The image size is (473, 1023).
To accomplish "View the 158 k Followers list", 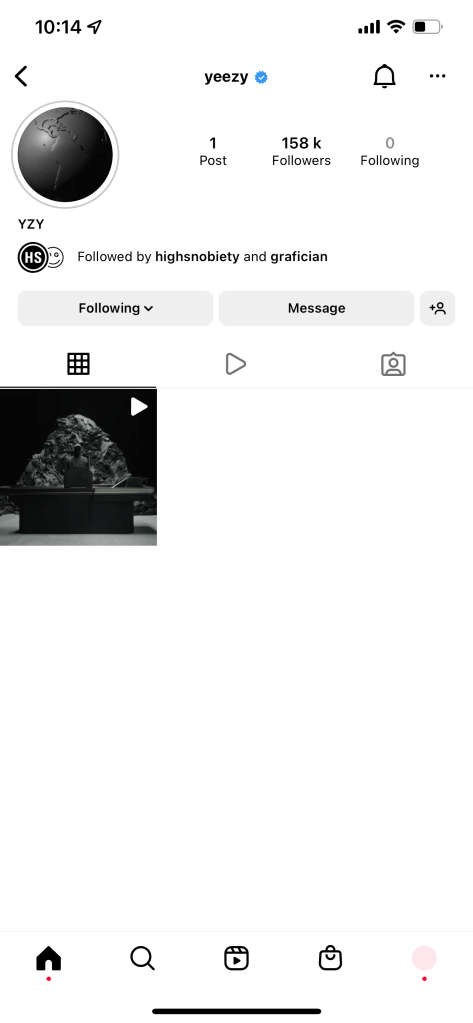I will pyautogui.click(x=301, y=151).
